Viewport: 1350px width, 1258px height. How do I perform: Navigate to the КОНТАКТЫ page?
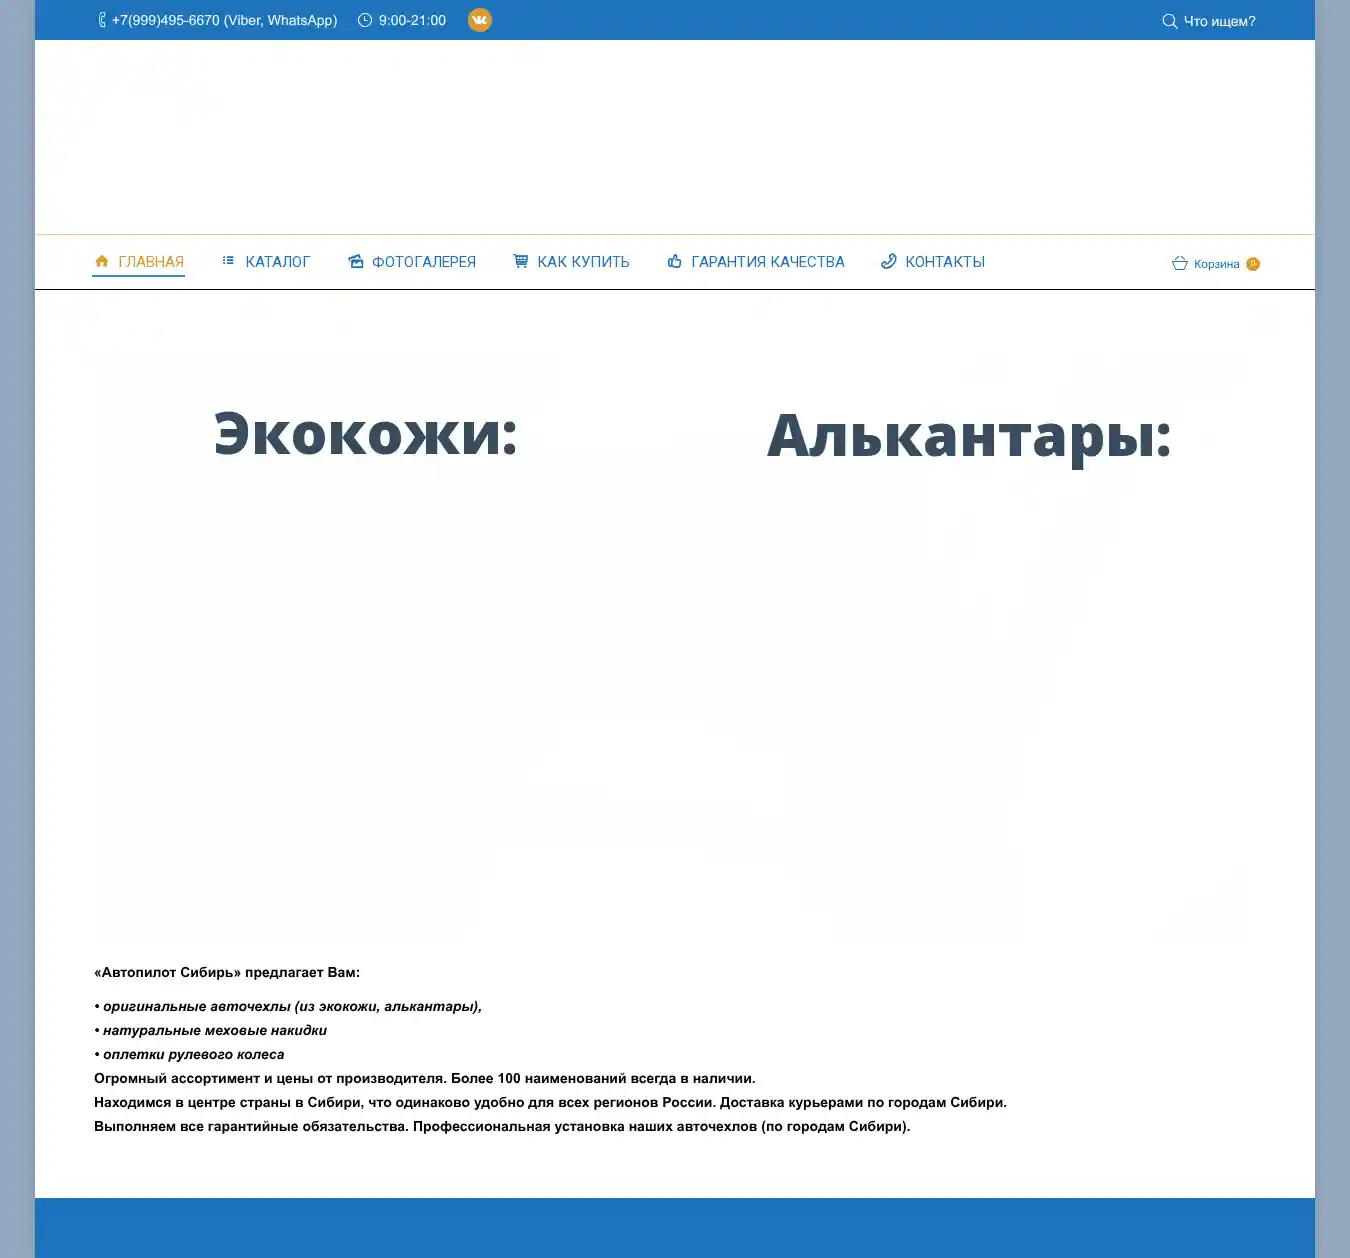(945, 262)
